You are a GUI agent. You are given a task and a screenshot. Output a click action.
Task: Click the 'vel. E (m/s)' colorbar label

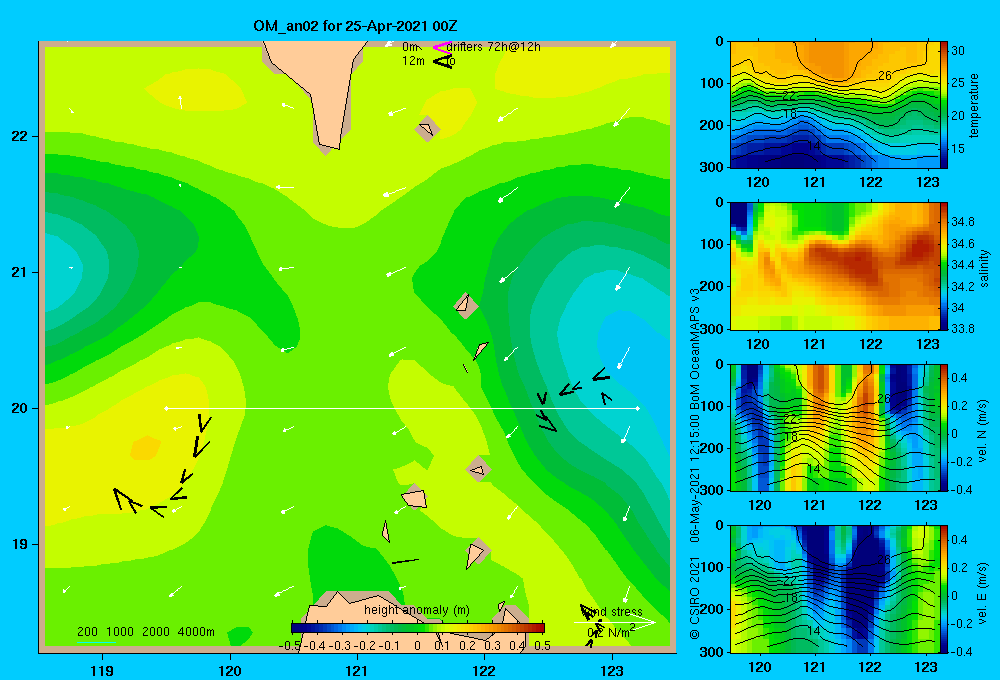pos(983,592)
